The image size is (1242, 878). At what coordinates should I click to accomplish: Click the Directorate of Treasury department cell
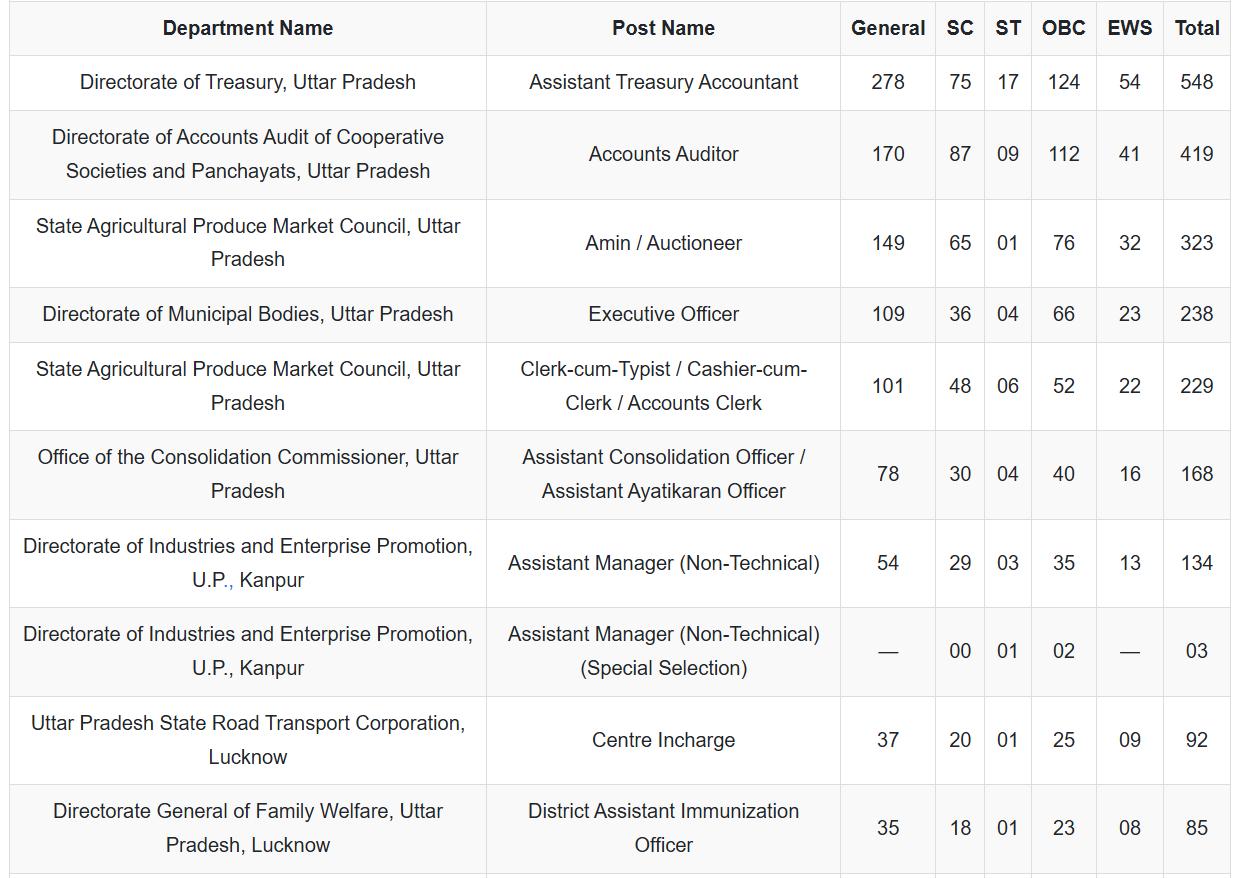point(248,82)
